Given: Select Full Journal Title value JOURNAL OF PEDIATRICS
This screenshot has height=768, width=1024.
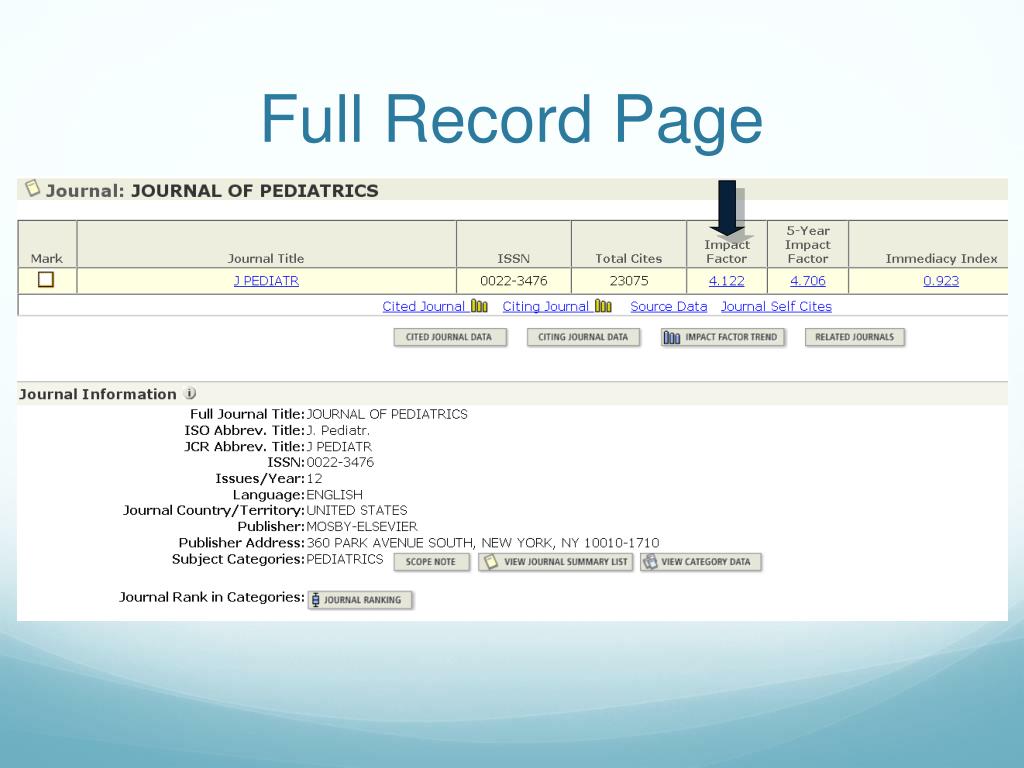Looking at the screenshot, I should click(x=387, y=414).
